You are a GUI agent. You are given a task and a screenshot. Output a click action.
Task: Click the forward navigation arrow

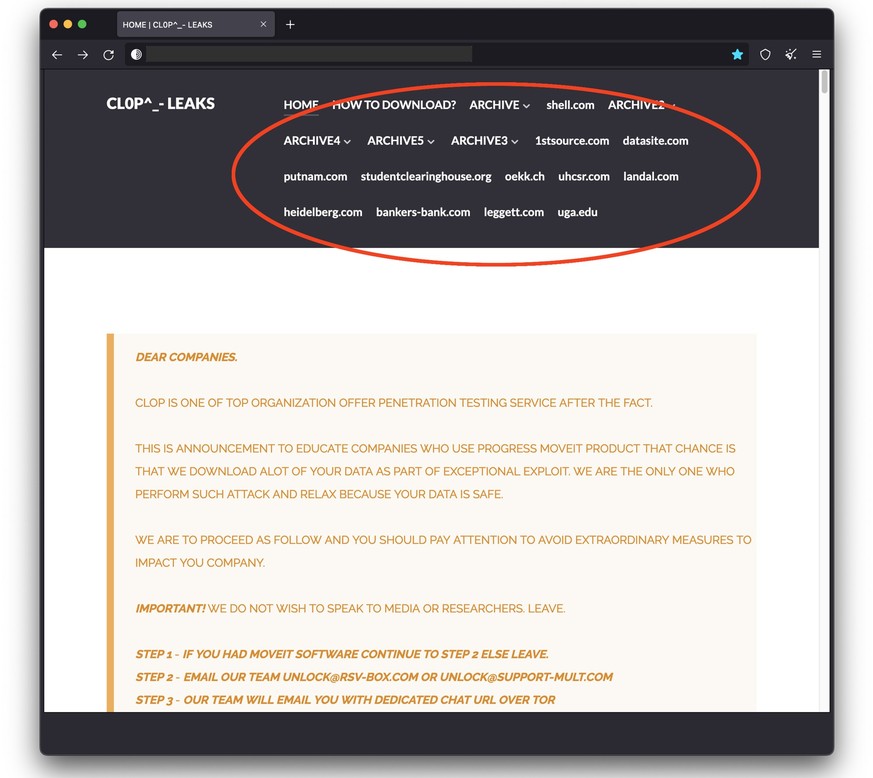click(83, 55)
